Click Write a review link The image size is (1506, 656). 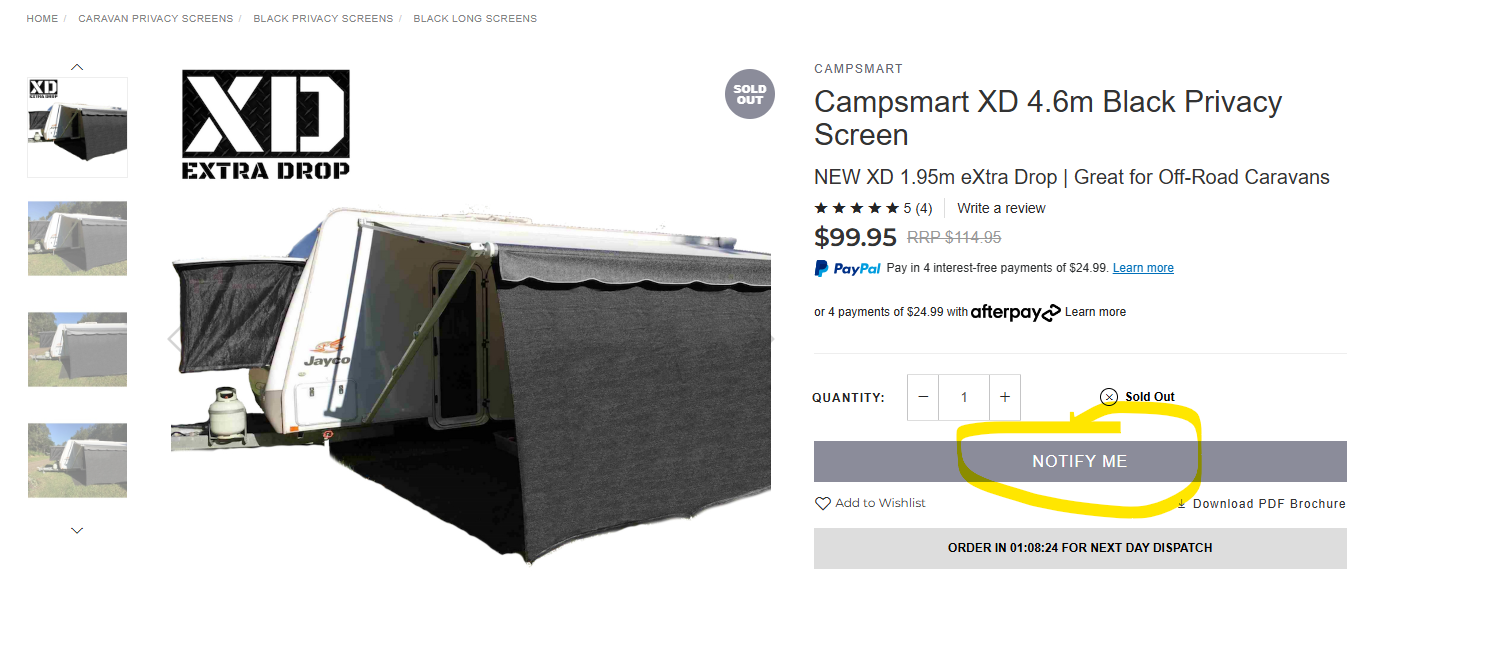click(1001, 208)
